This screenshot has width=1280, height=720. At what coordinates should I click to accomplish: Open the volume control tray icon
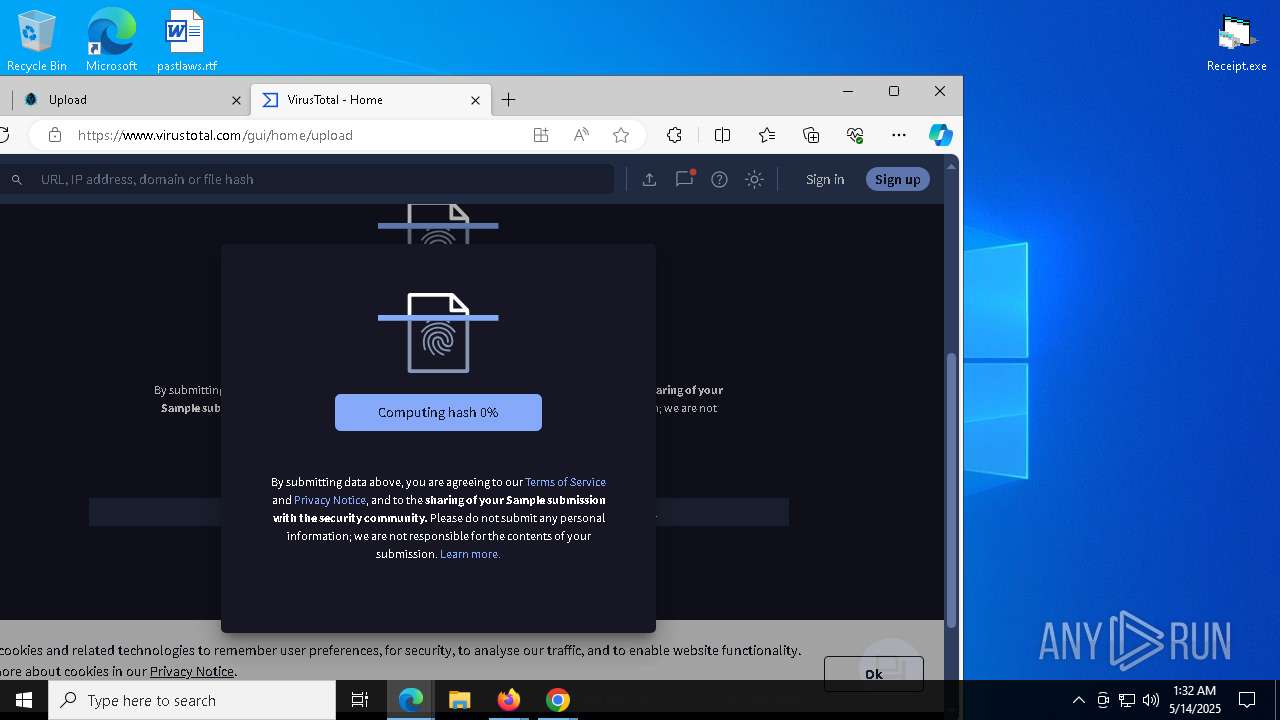coord(1151,700)
